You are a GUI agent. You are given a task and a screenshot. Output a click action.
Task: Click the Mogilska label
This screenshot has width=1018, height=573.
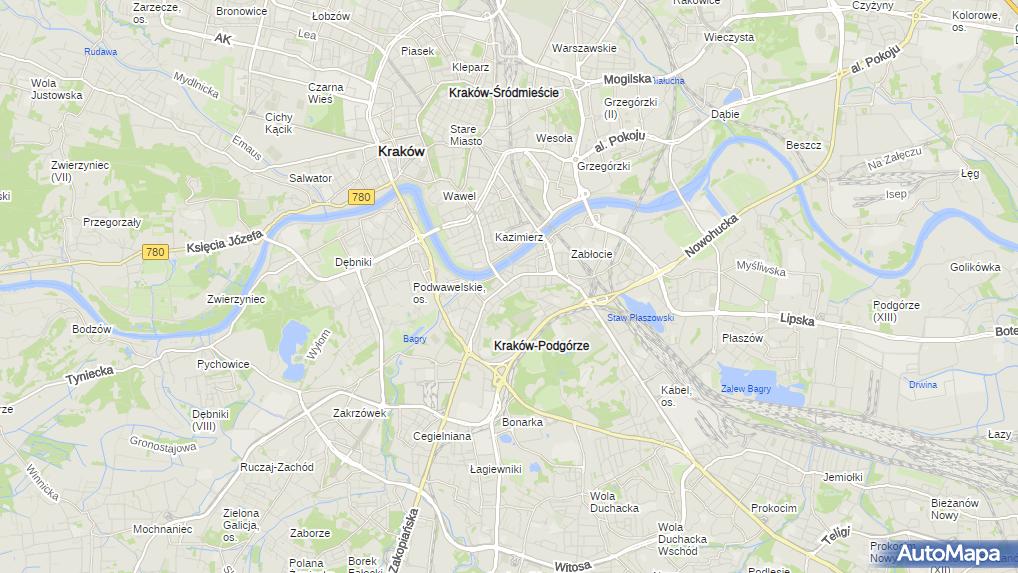click(627, 79)
